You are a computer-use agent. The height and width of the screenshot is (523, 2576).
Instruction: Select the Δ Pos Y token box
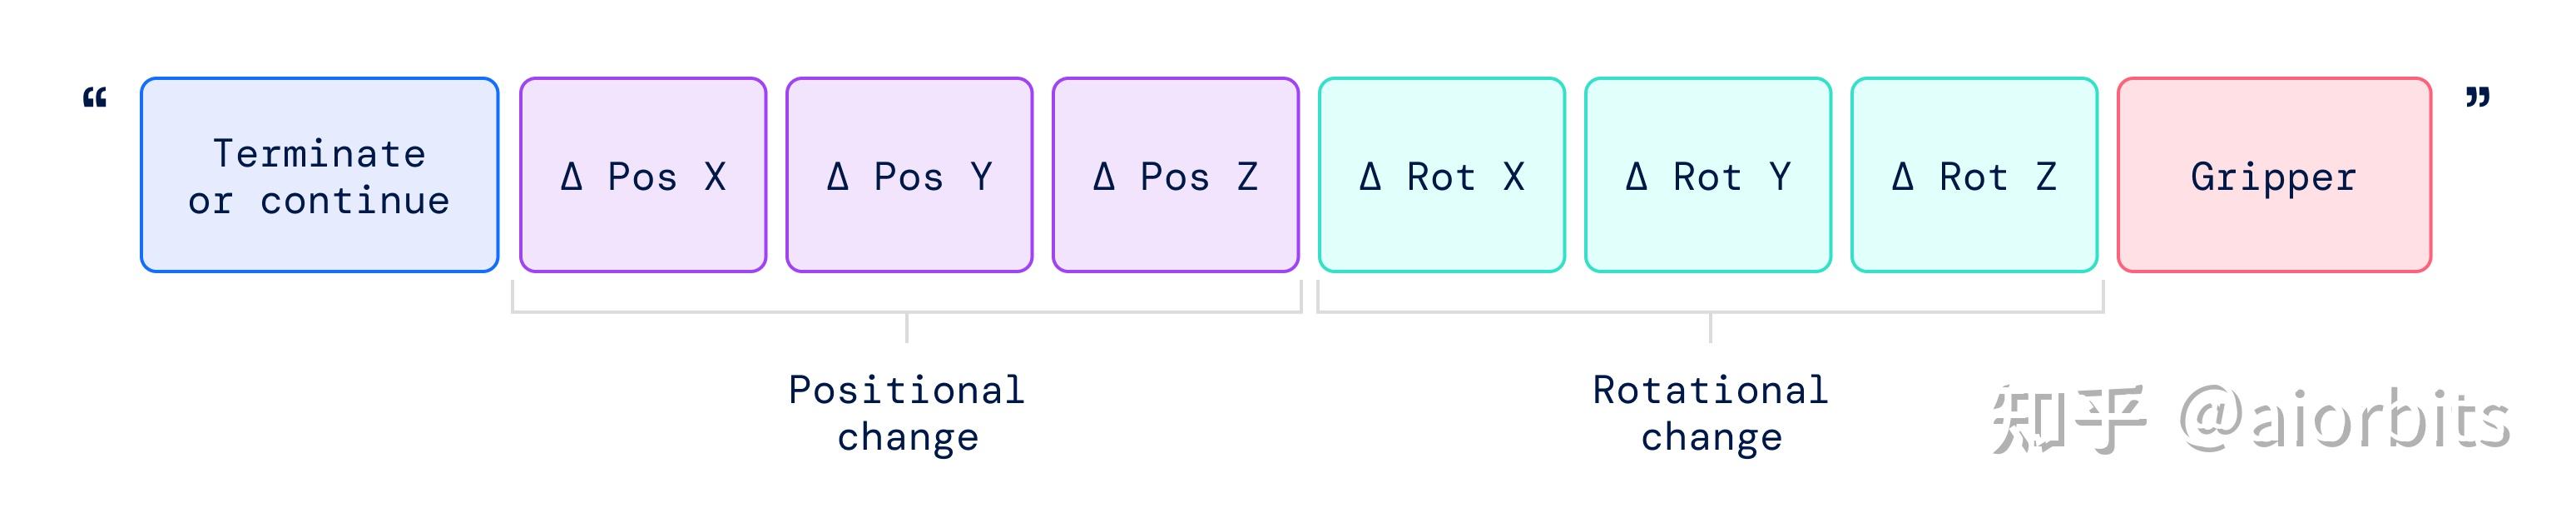(909, 175)
